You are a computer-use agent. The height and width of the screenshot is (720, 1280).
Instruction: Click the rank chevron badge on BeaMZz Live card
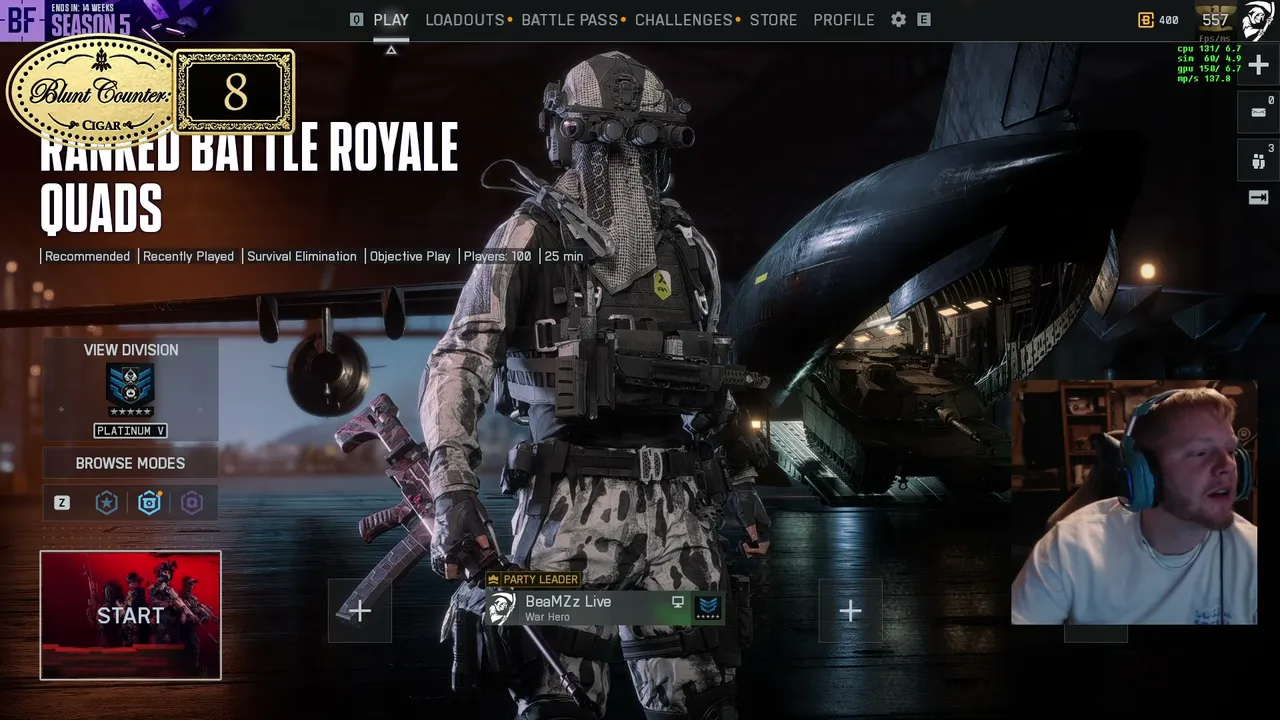pos(708,607)
